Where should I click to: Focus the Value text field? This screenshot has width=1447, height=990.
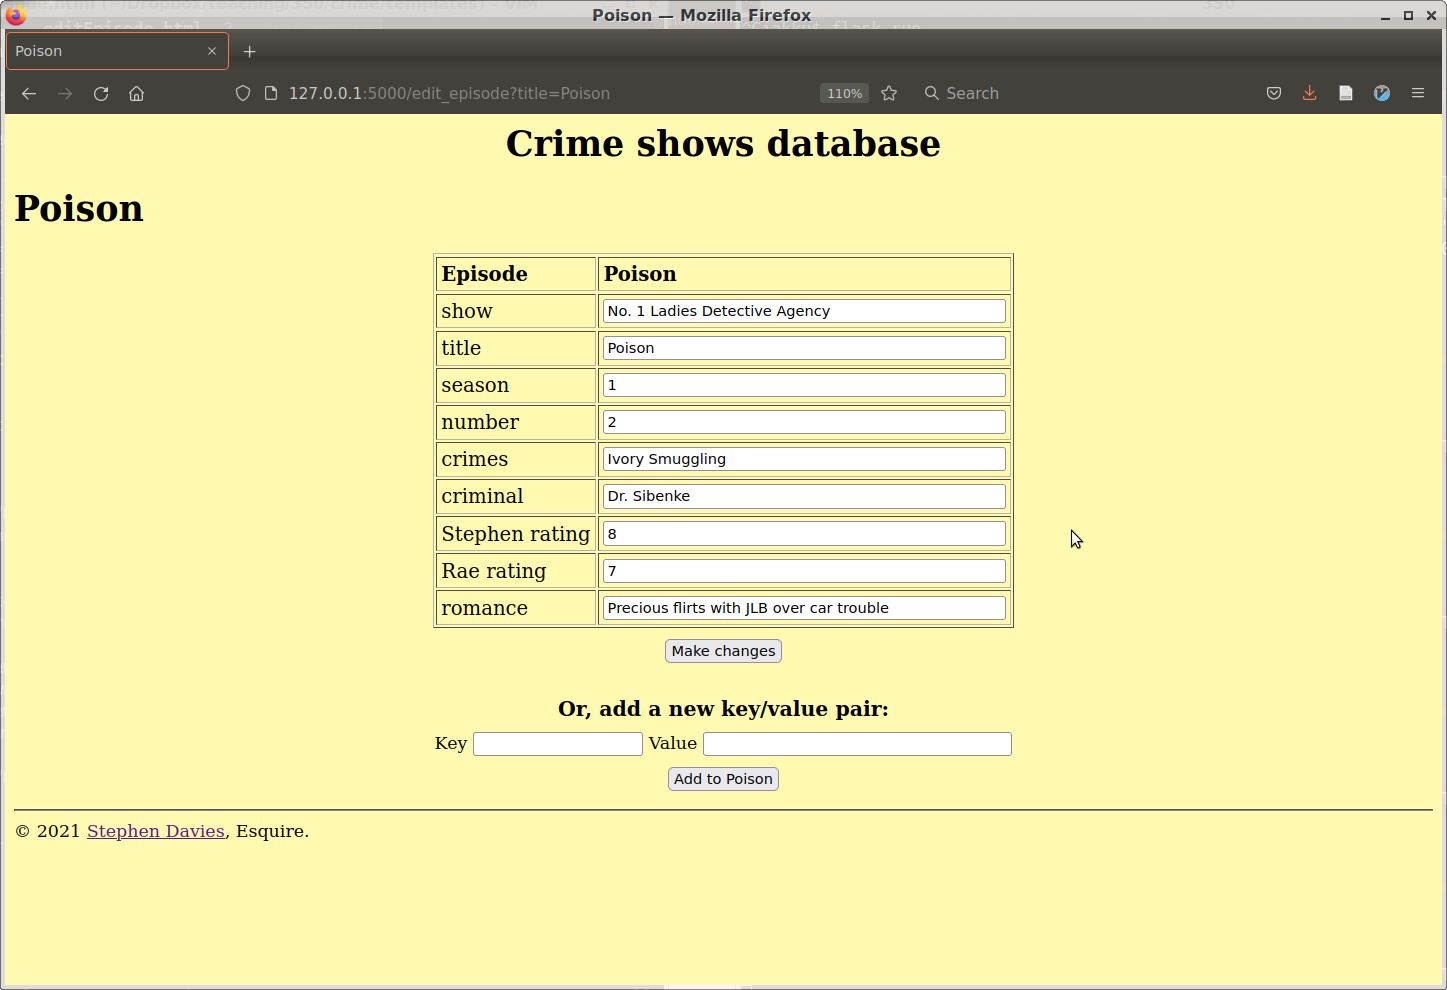tap(857, 744)
